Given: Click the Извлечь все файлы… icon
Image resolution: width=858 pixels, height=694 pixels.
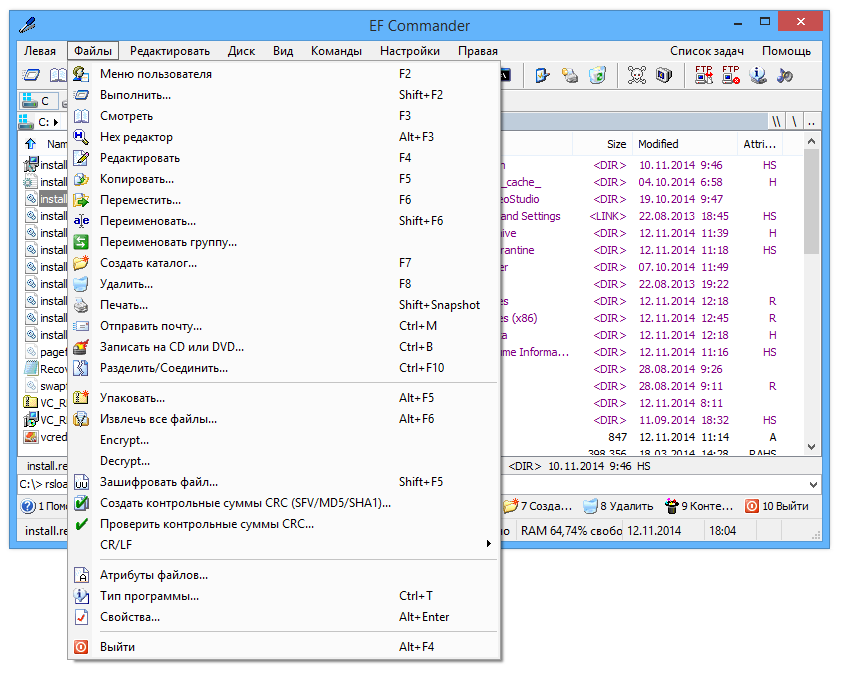Looking at the screenshot, I should pos(82,419).
